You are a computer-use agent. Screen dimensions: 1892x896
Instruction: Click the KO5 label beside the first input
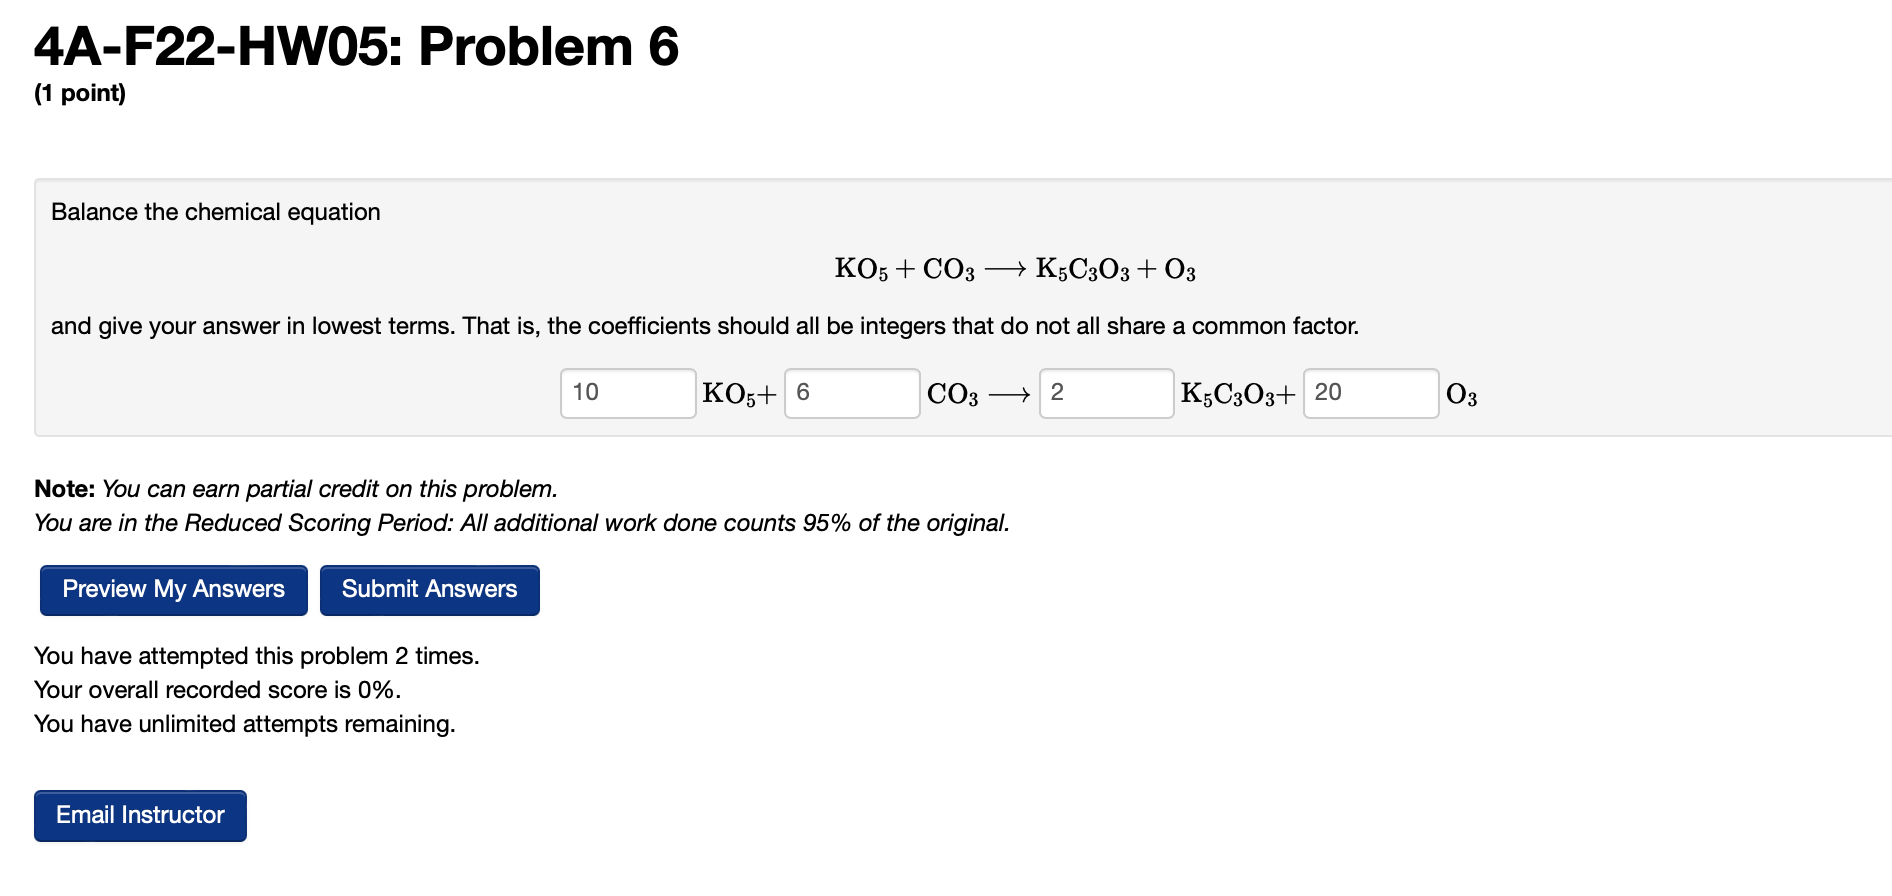pos(730,393)
